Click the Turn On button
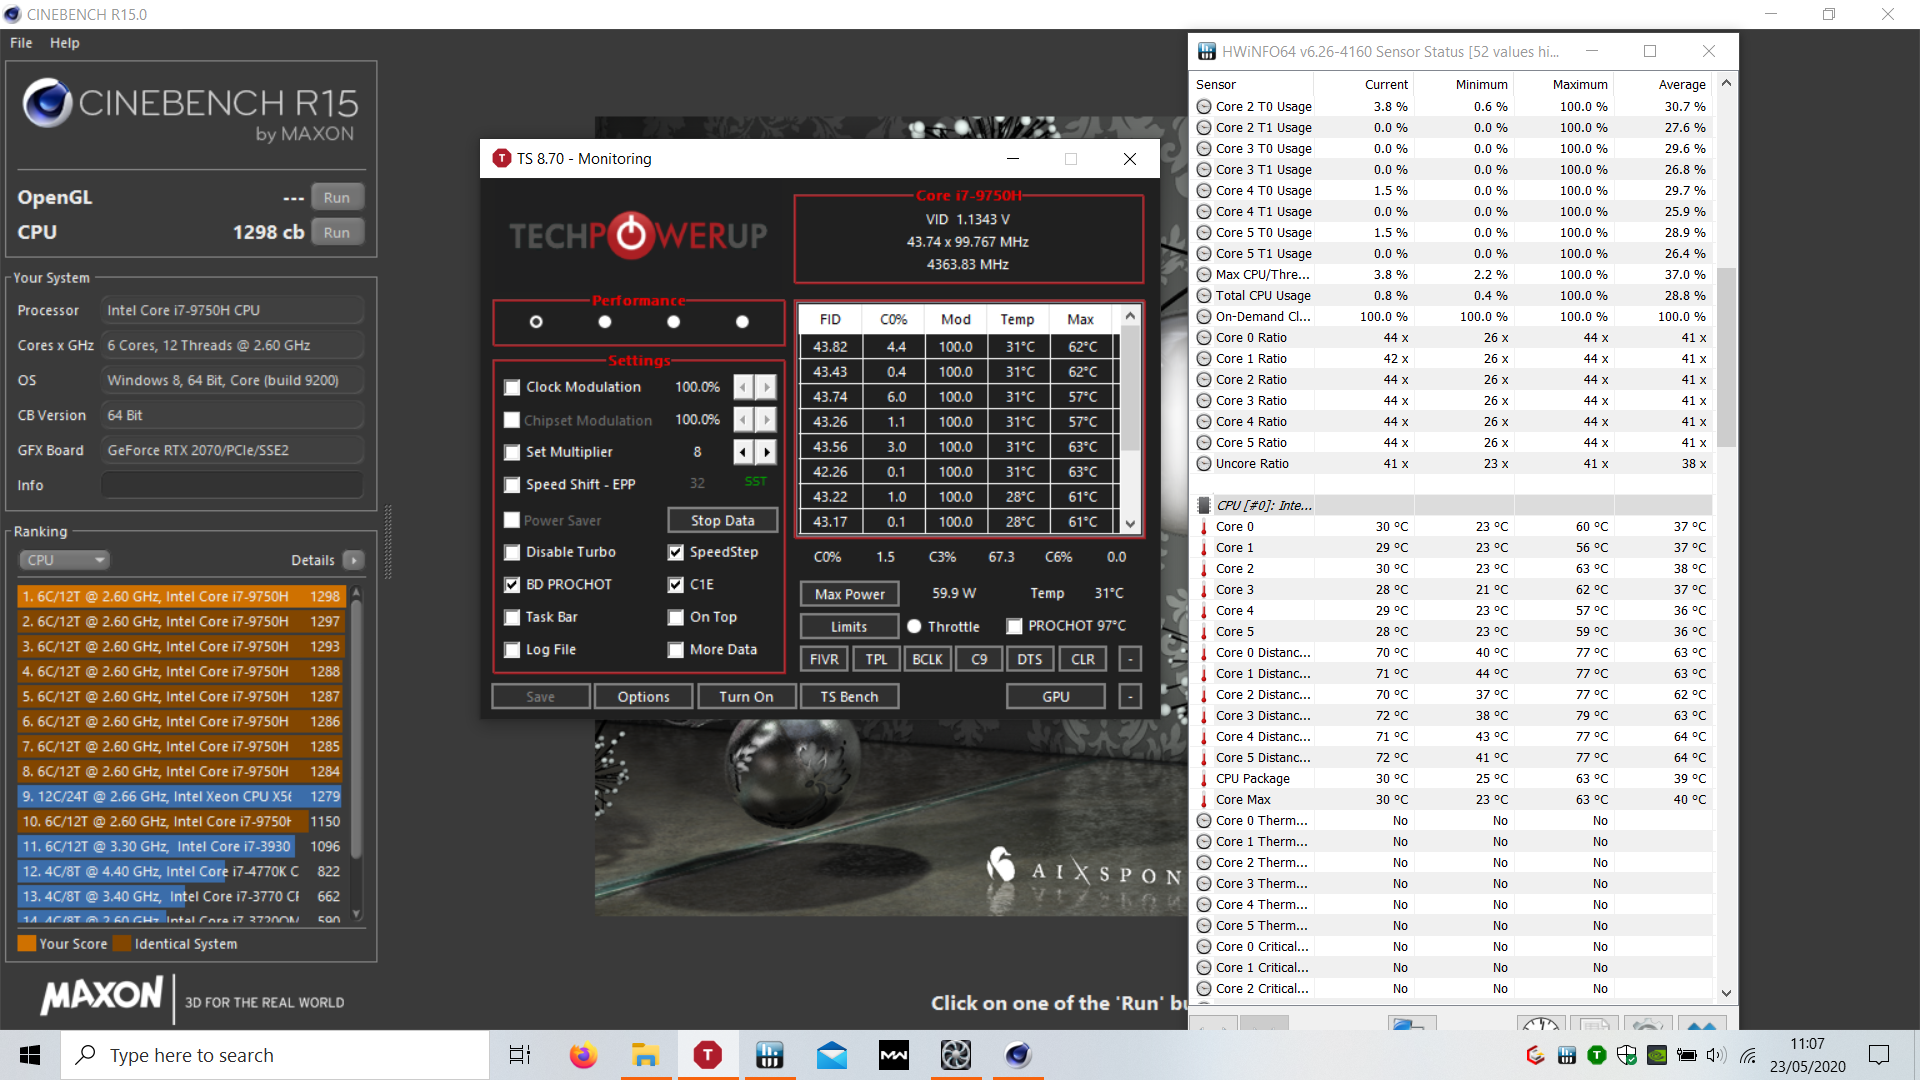 pos(746,696)
